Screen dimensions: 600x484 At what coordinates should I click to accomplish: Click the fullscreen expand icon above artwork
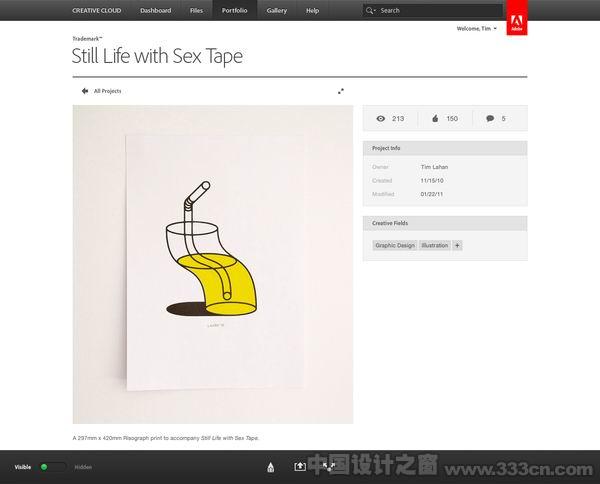(341, 91)
